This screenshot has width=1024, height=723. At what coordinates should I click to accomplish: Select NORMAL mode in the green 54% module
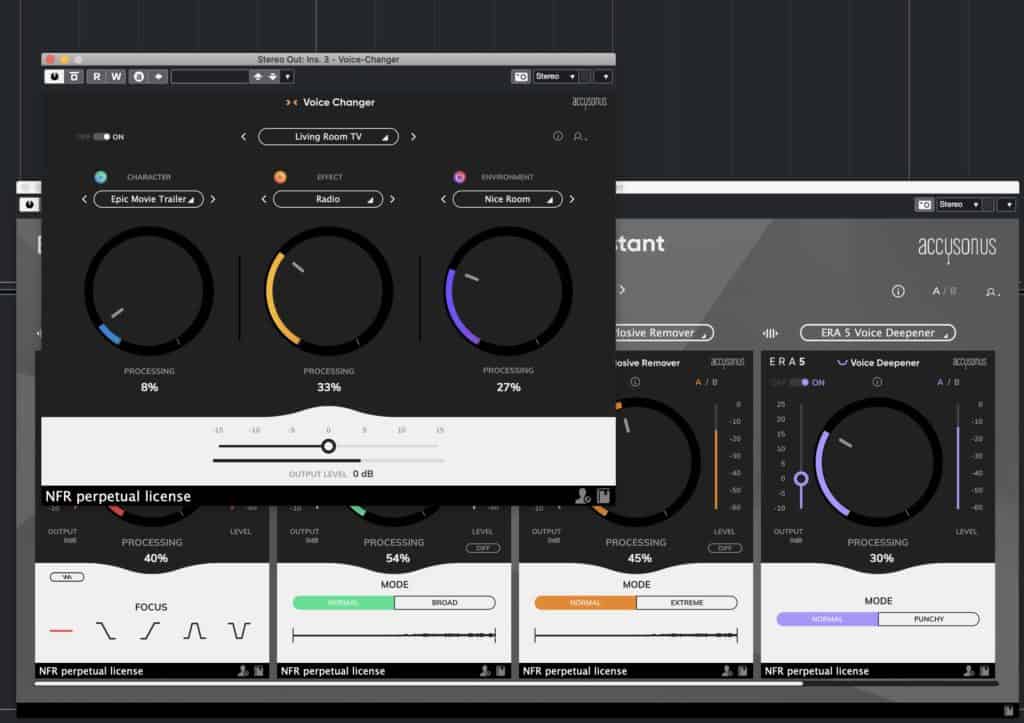pos(344,602)
